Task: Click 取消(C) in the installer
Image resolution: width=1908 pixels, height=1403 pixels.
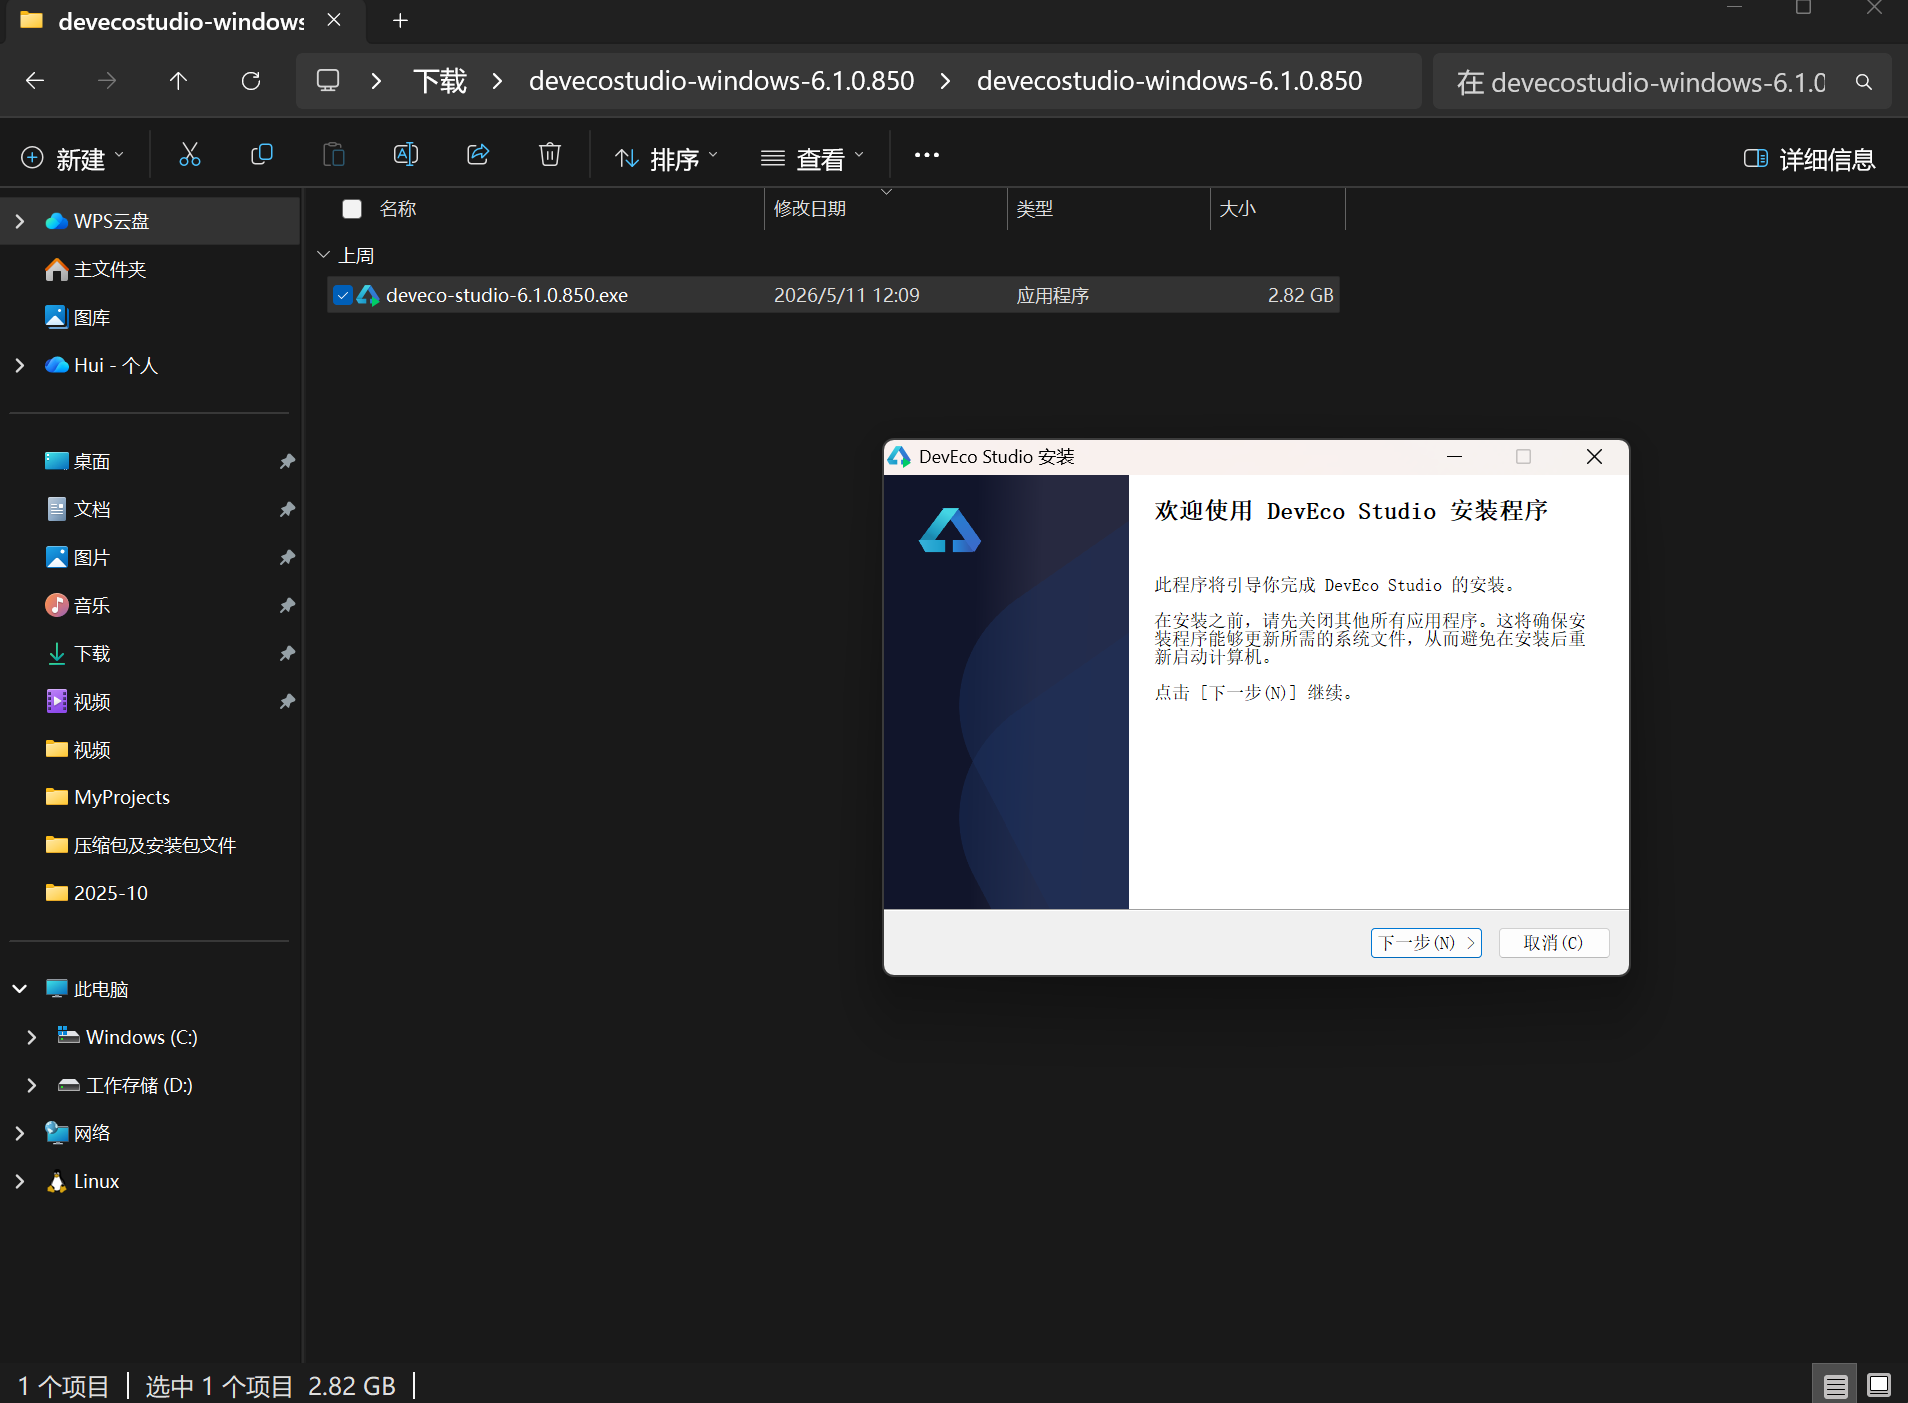Action: pyautogui.click(x=1554, y=943)
